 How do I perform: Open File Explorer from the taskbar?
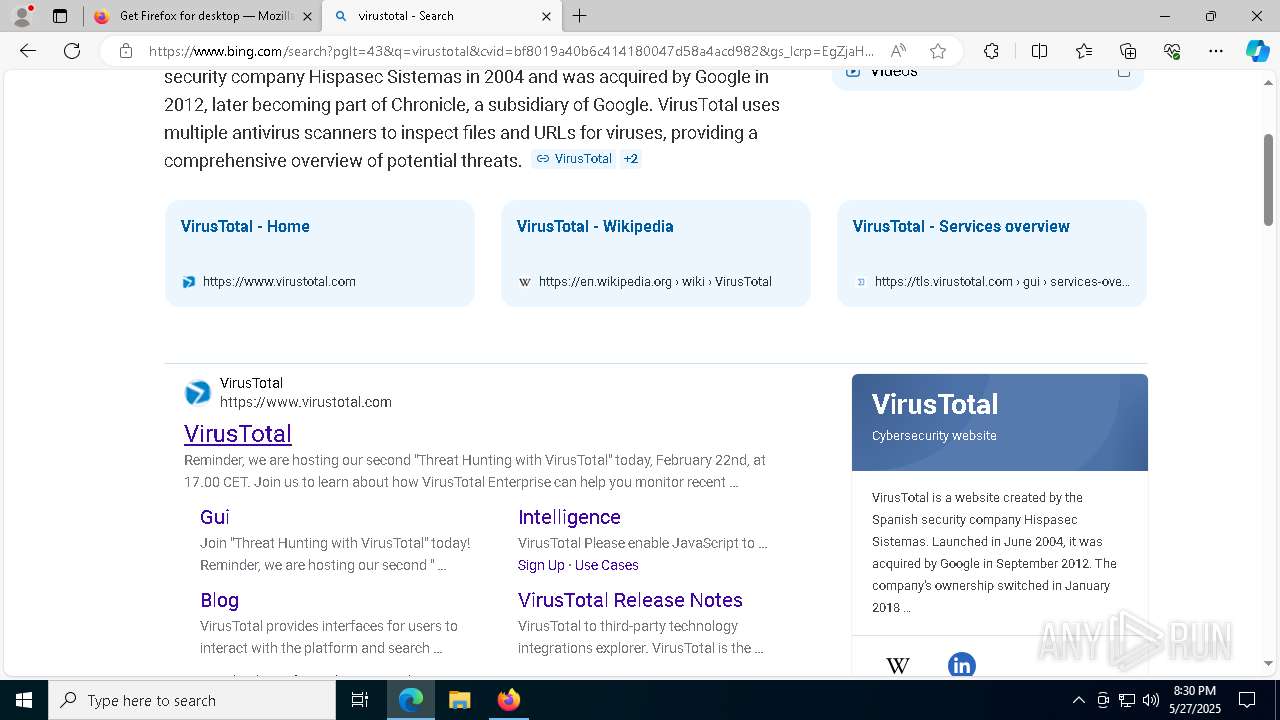tap(459, 700)
